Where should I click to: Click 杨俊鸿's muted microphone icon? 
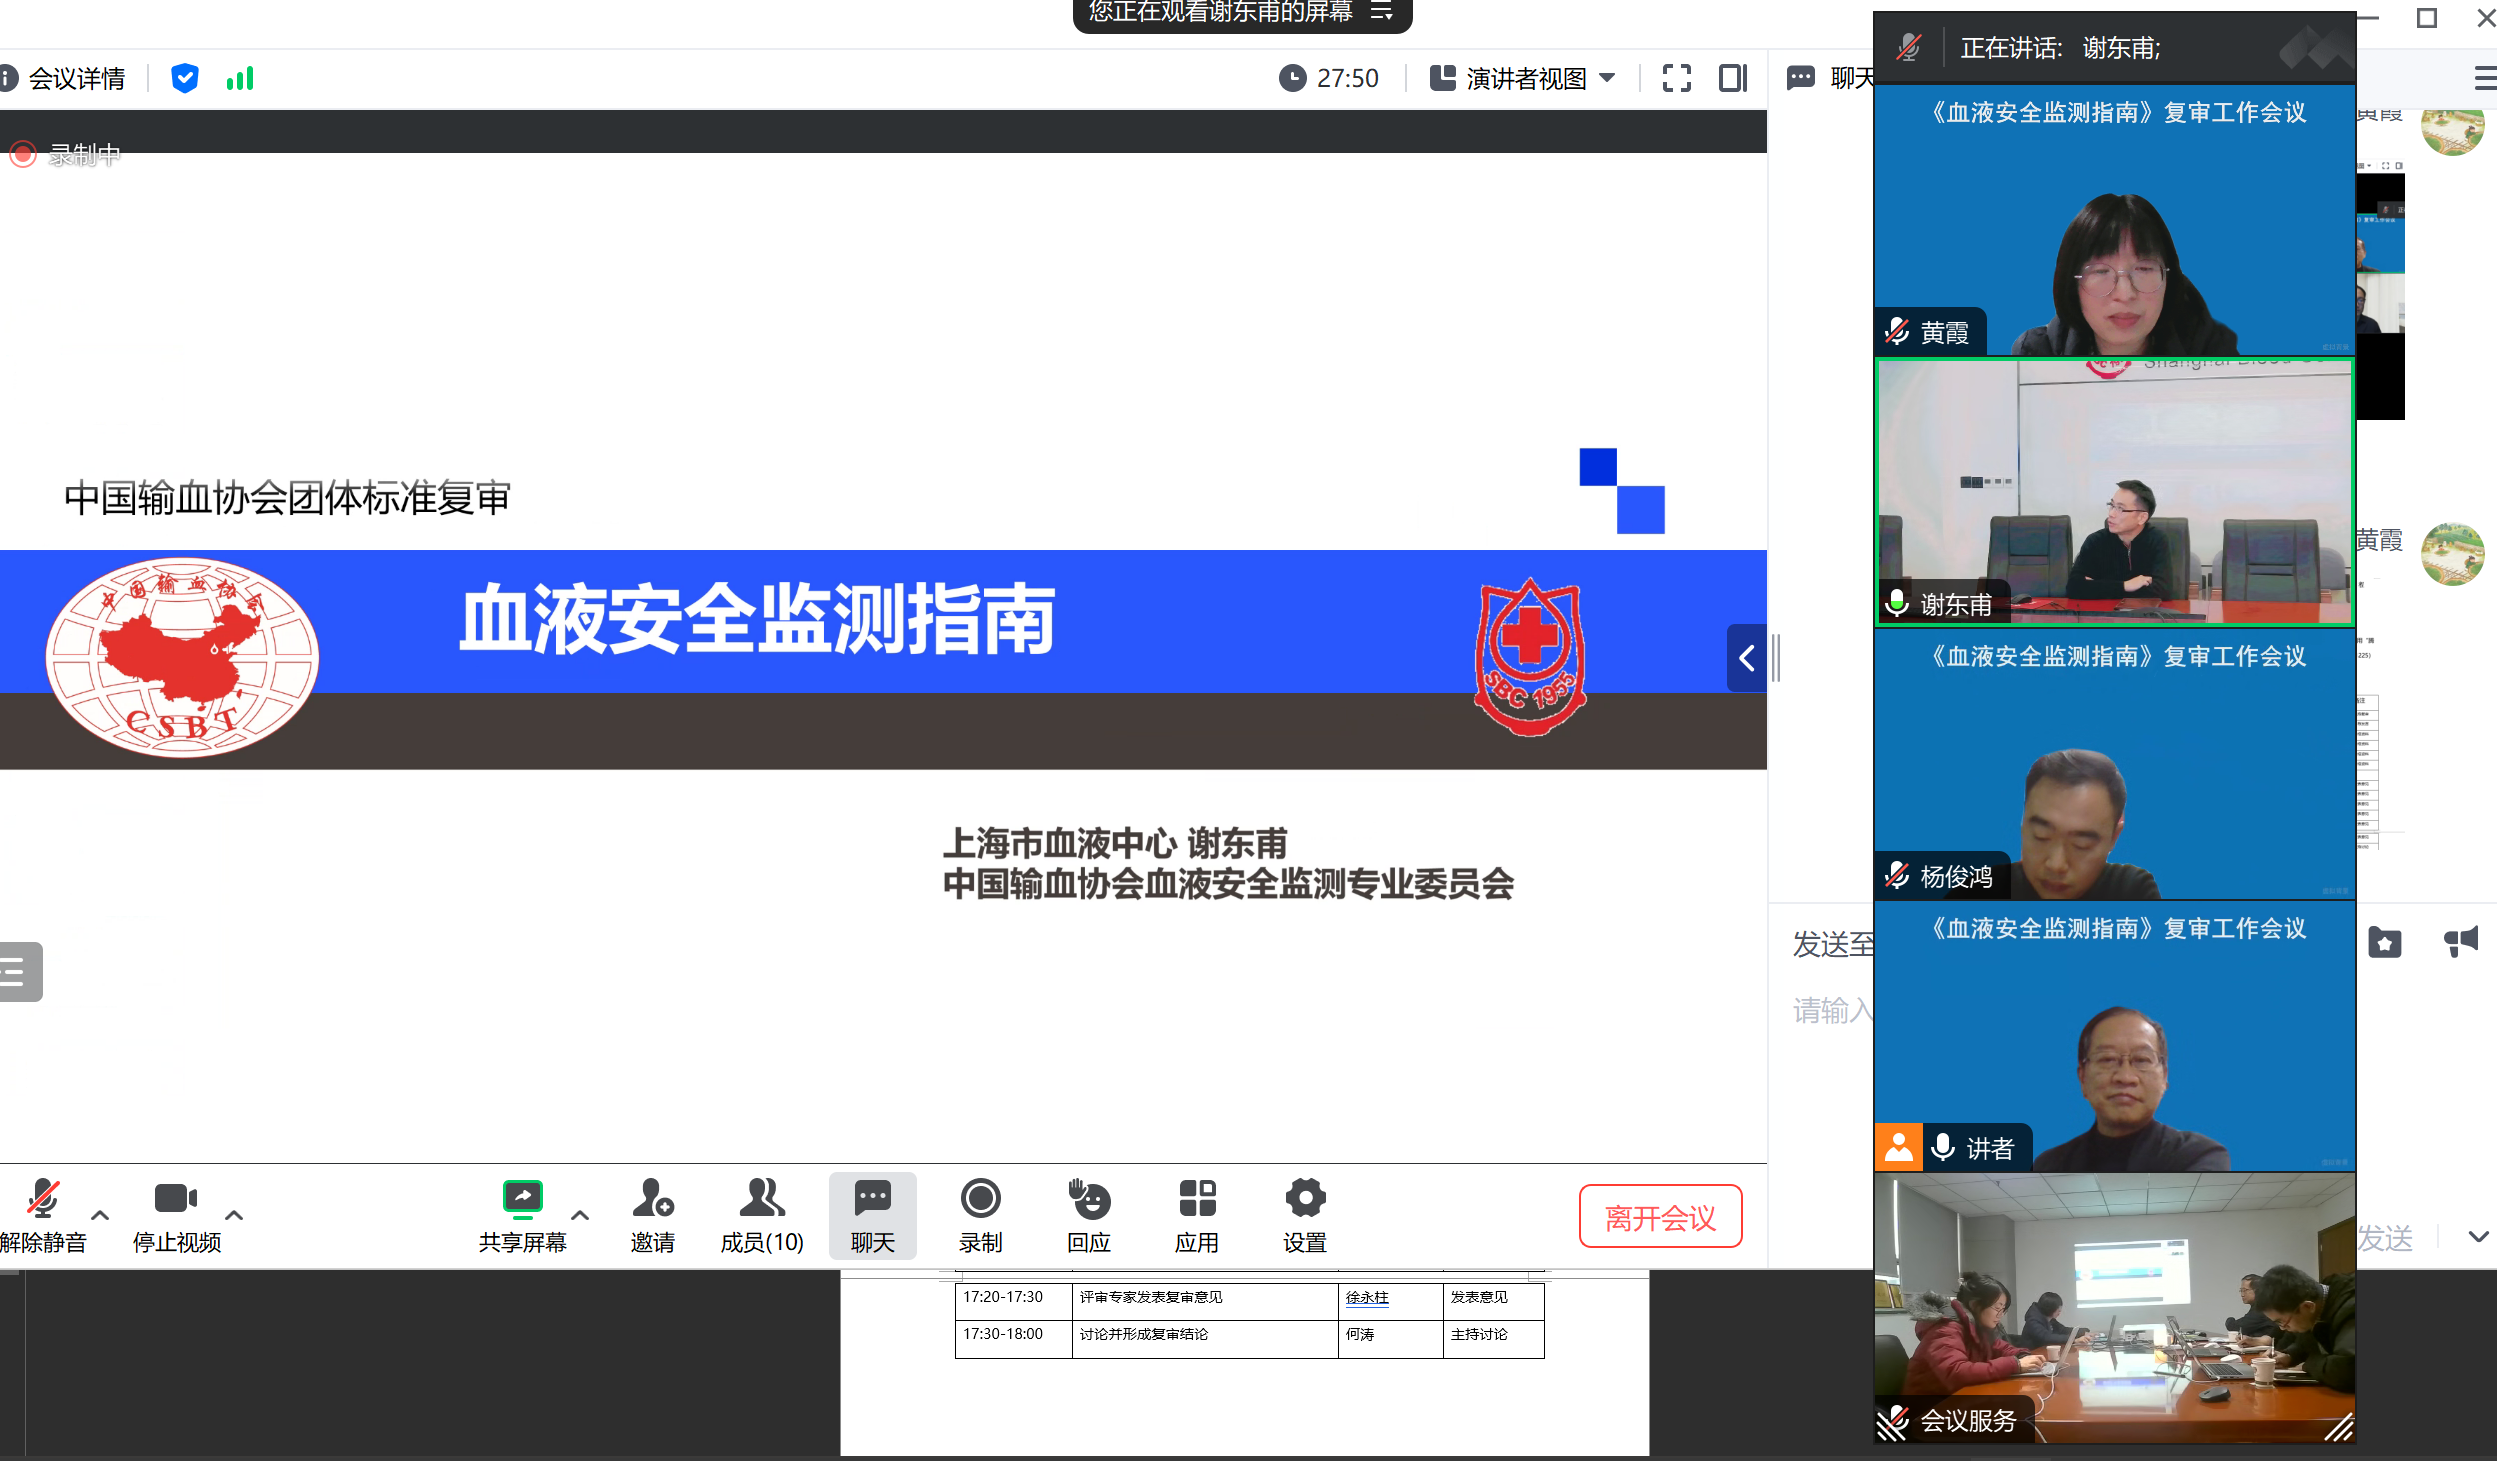point(1897,875)
